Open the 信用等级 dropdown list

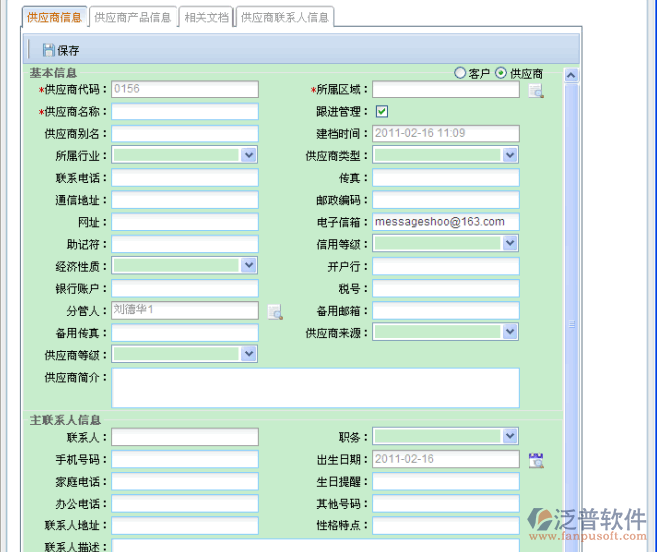click(510, 243)
